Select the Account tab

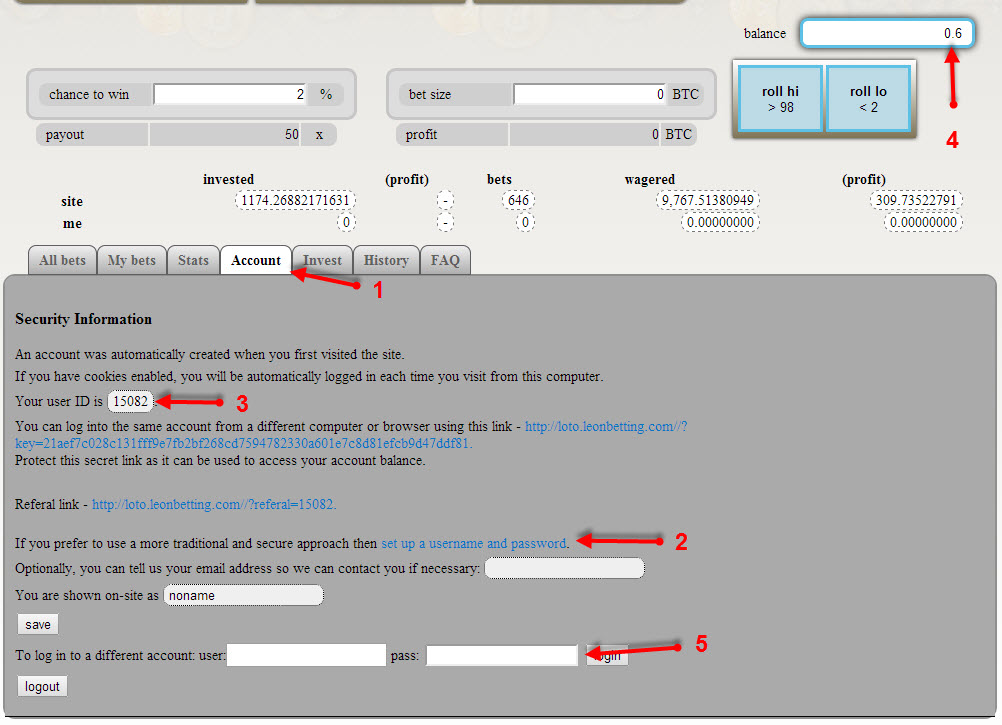pos(256,260)
